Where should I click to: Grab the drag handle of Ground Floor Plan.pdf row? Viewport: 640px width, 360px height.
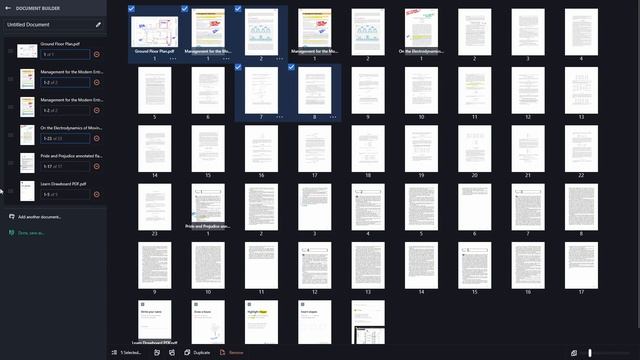point(11,51)
